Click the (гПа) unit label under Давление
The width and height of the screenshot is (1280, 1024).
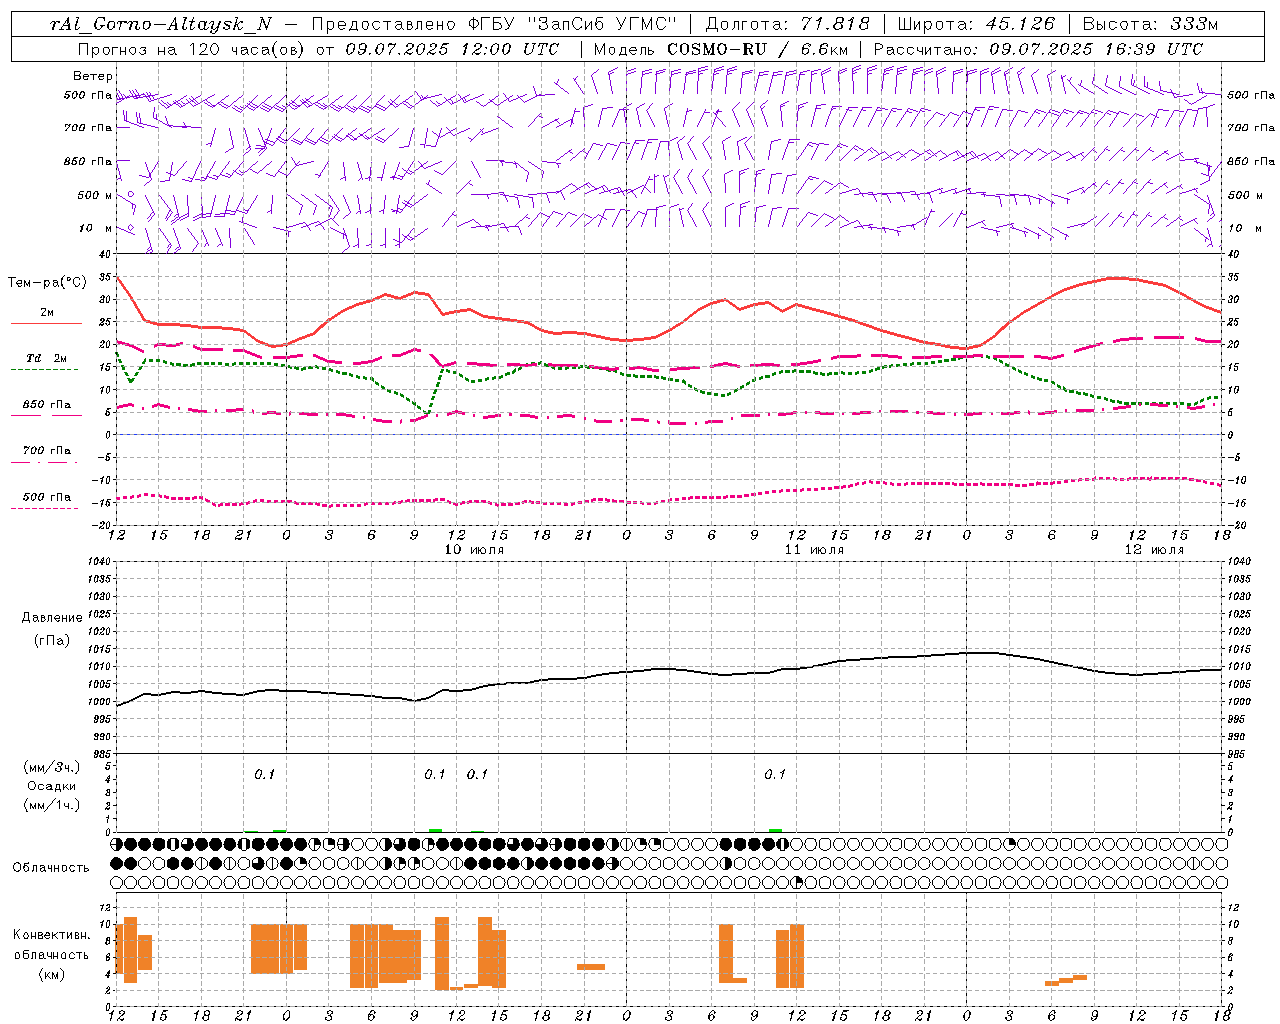52,641
